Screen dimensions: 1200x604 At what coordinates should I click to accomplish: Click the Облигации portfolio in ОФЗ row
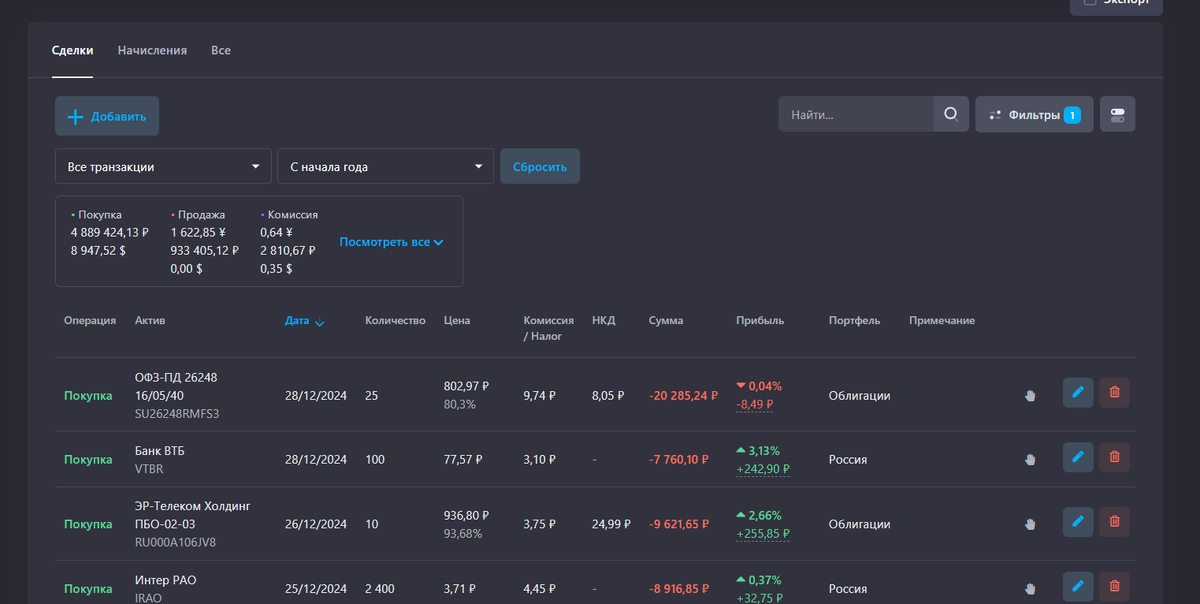point(860,395)
